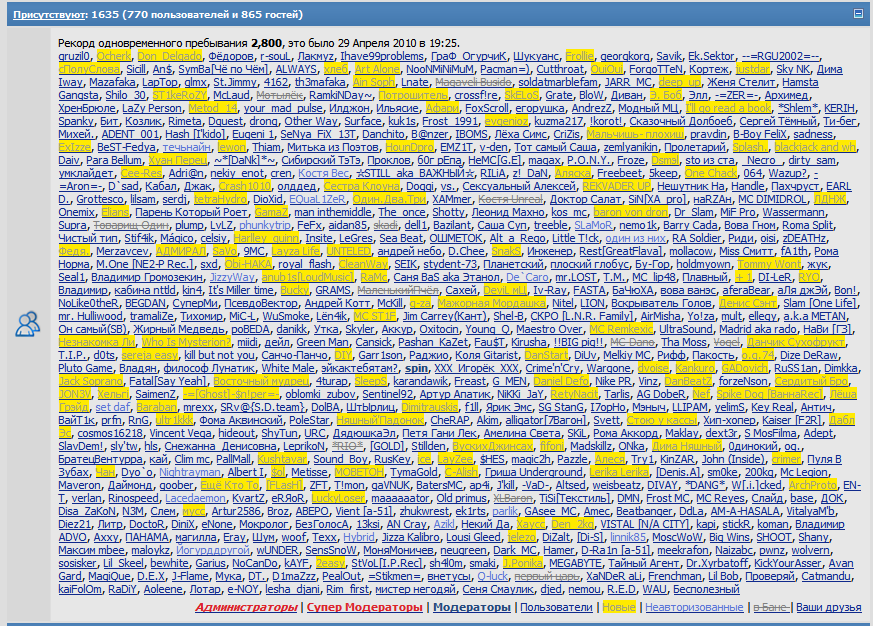This screenshot has width=873, height=626.
Task: Click the soldatmarblefam username
Action: [558, 82]
